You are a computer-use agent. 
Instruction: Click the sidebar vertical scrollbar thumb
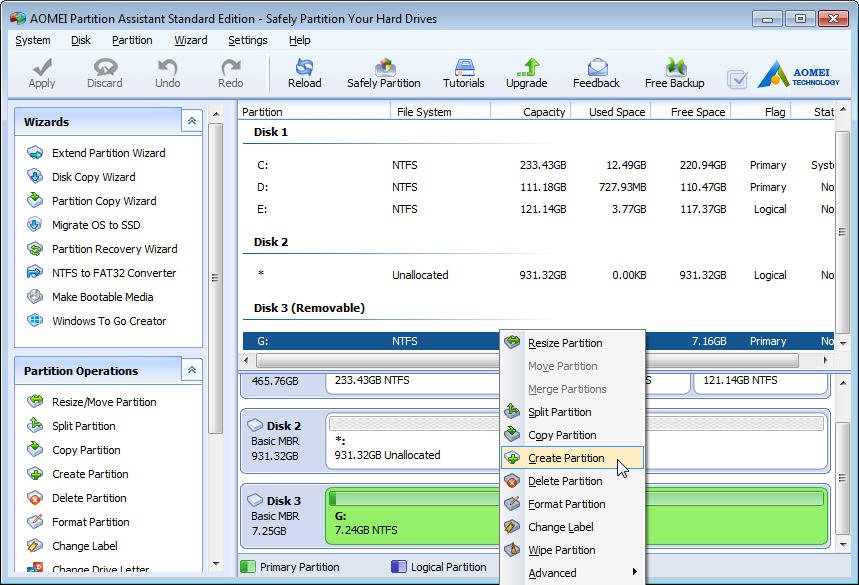(215, 278)
